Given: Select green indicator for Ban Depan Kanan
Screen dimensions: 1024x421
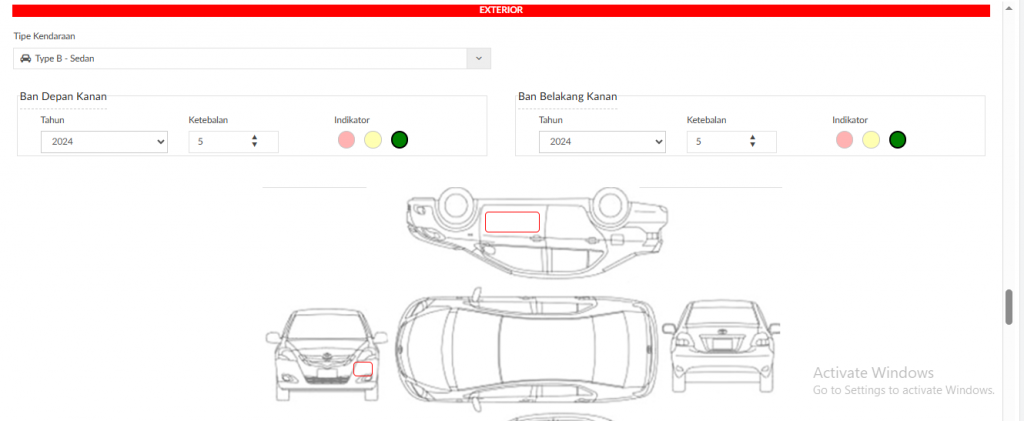Looking at the screenshot, I should click(x=399, y=140).
